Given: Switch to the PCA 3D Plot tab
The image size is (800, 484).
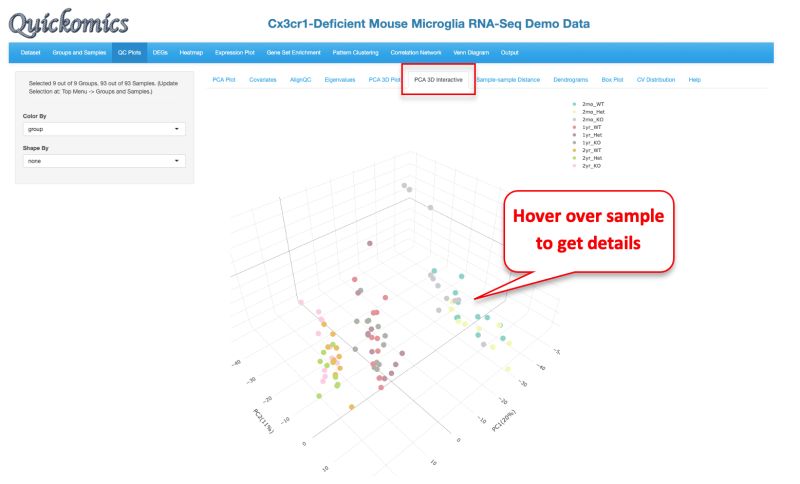Looking at the screenshot, I should pyautogui.click(x=384, y=80).
